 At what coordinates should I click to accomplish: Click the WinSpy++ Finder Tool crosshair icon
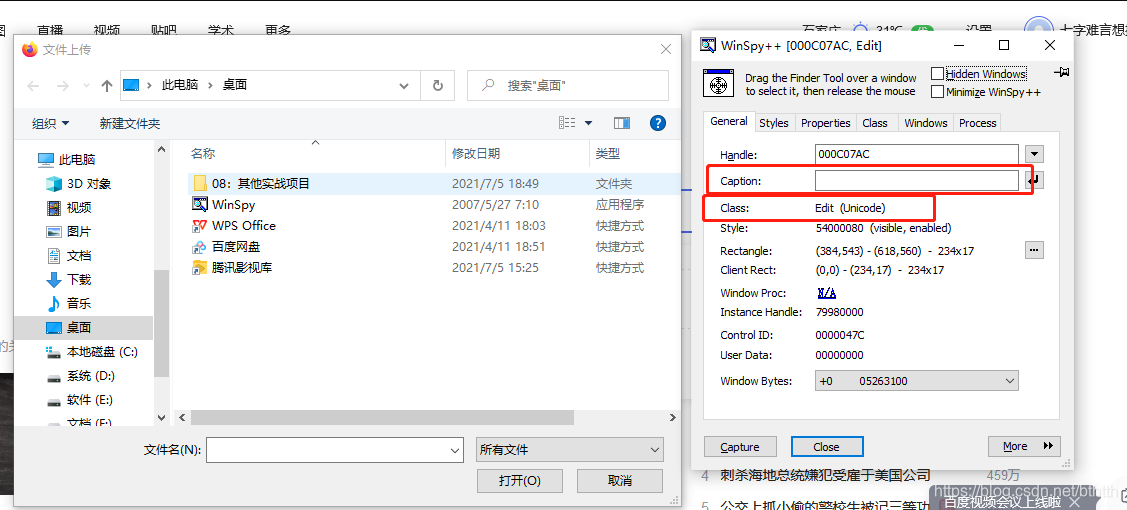coord(718,83)
